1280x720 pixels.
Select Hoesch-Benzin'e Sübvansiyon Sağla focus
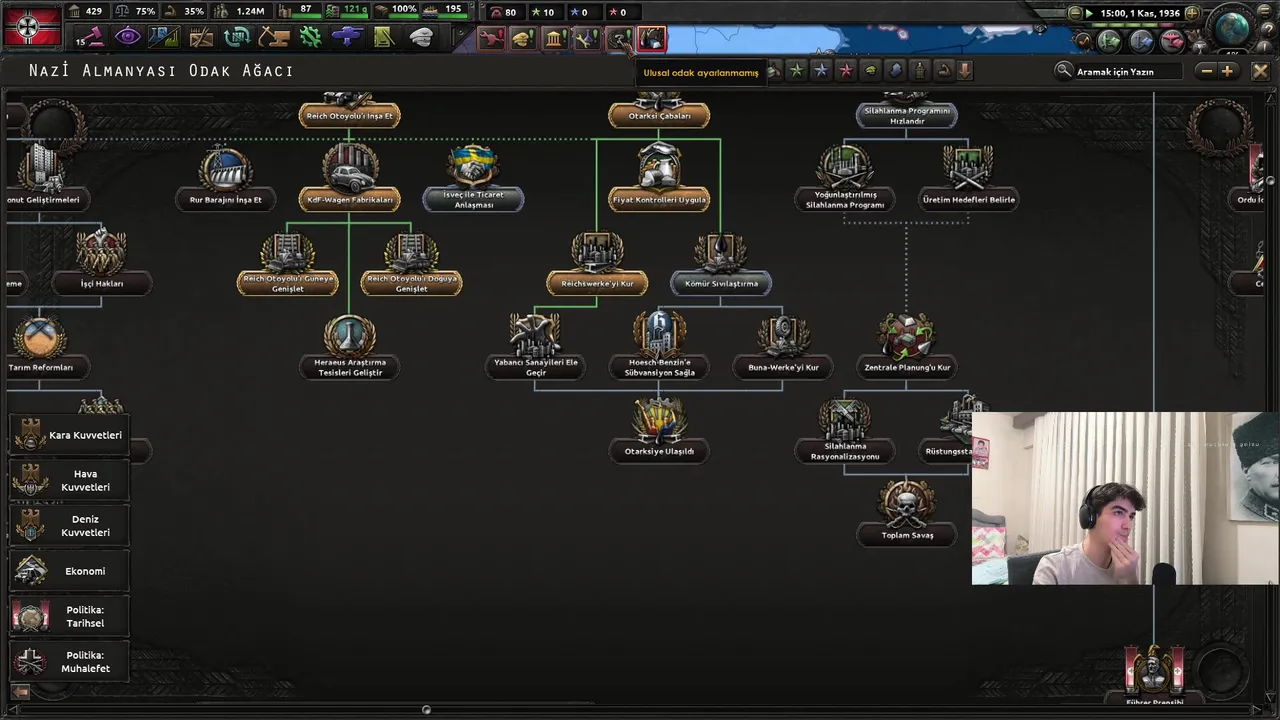click(x=659, y=347)
